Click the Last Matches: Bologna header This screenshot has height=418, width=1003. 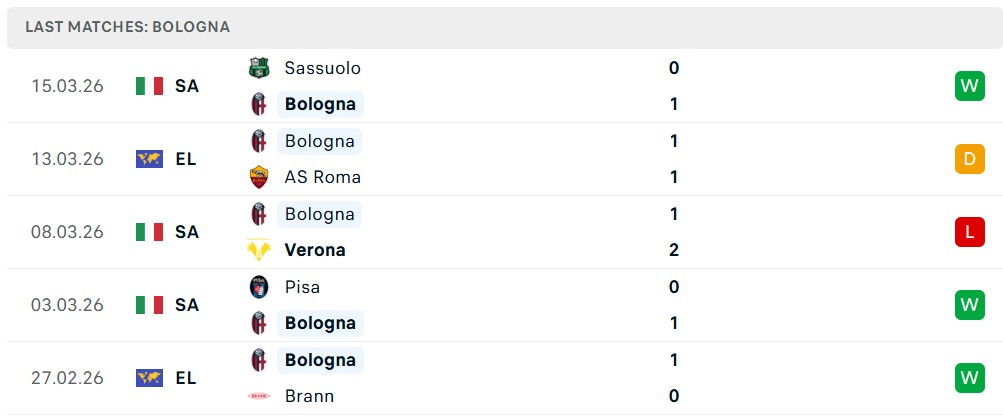pyautogui.click(x=128, y=27)
